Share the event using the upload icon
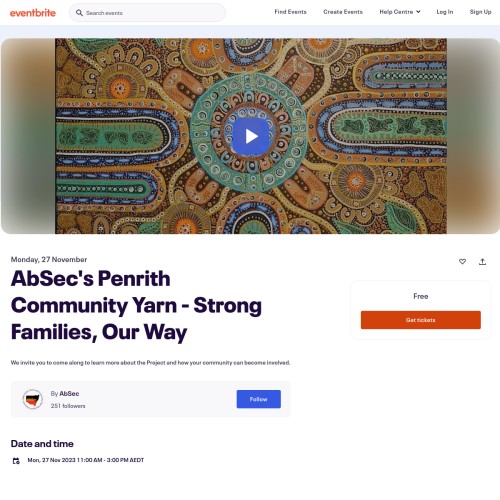Viewport: 500px width, 500px height. 482,262
